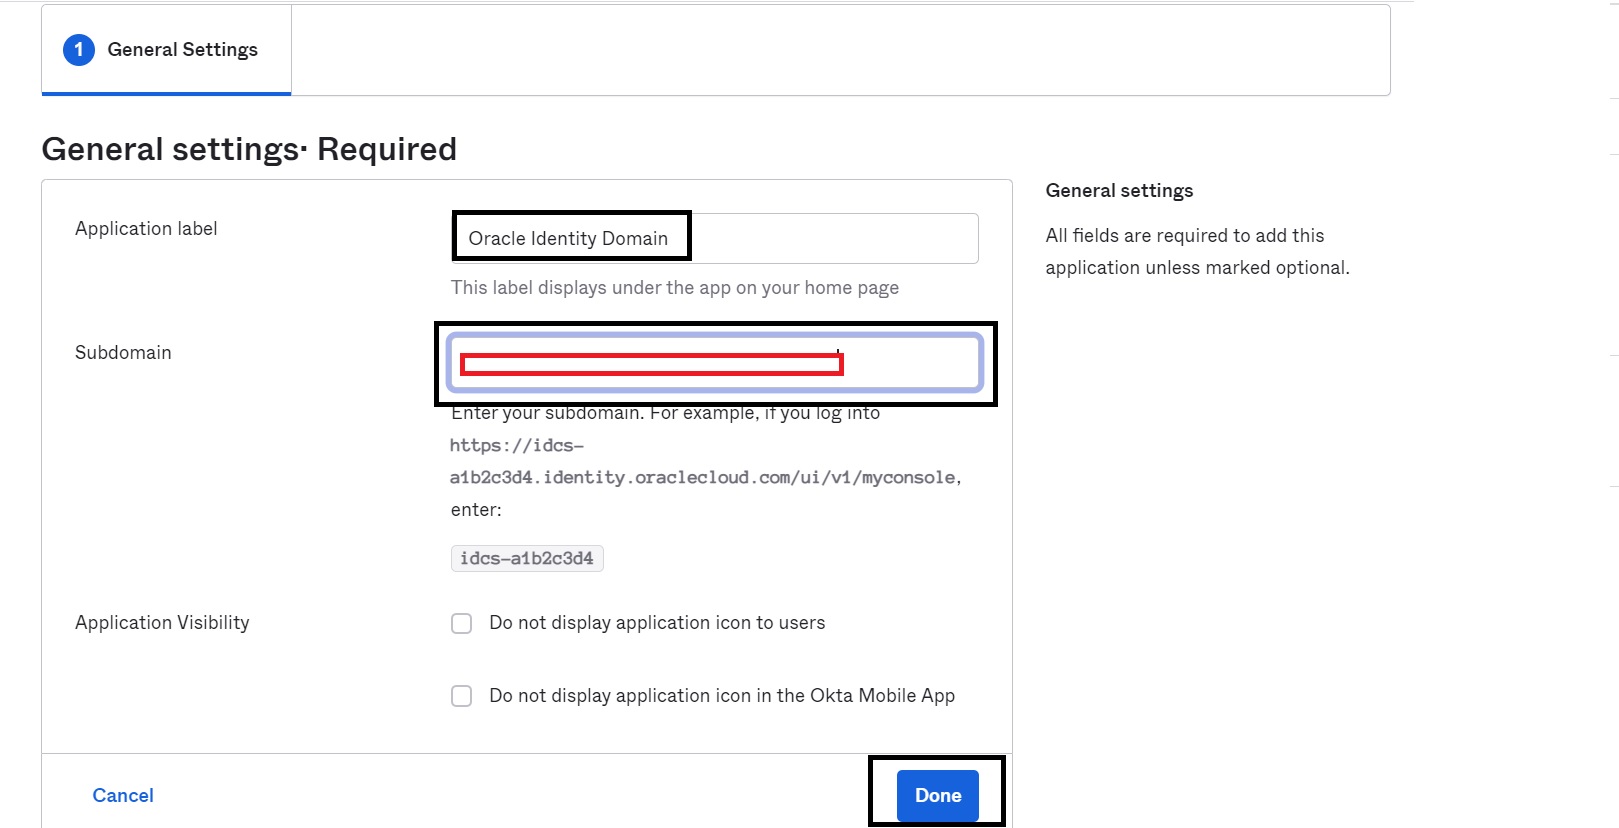
Task: Click the General settings sidebar heading
Action: click(1119, 191)
